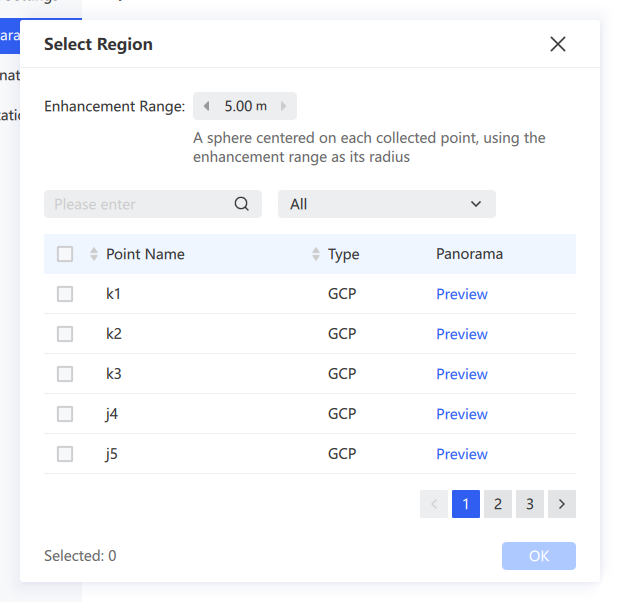Click the previous page arrow

tap(434, 504)
